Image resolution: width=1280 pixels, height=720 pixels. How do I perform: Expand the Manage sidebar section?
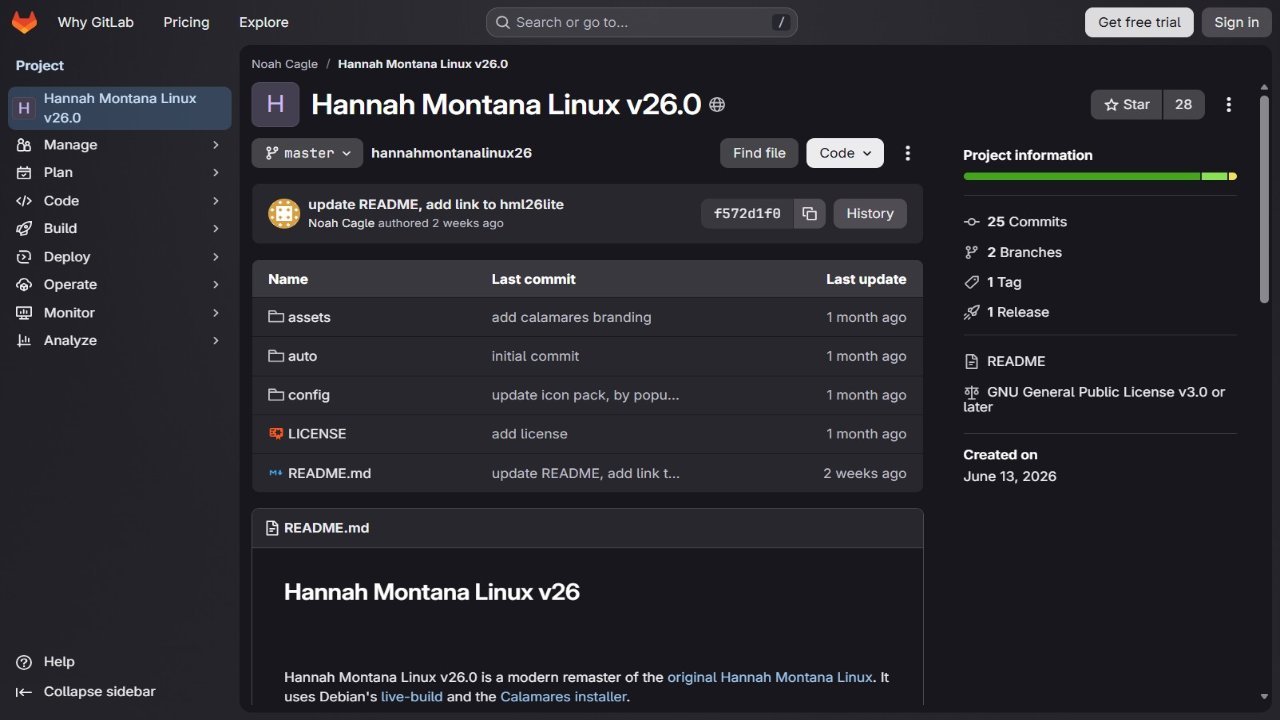pyautogui.click(x=120, y=145)
